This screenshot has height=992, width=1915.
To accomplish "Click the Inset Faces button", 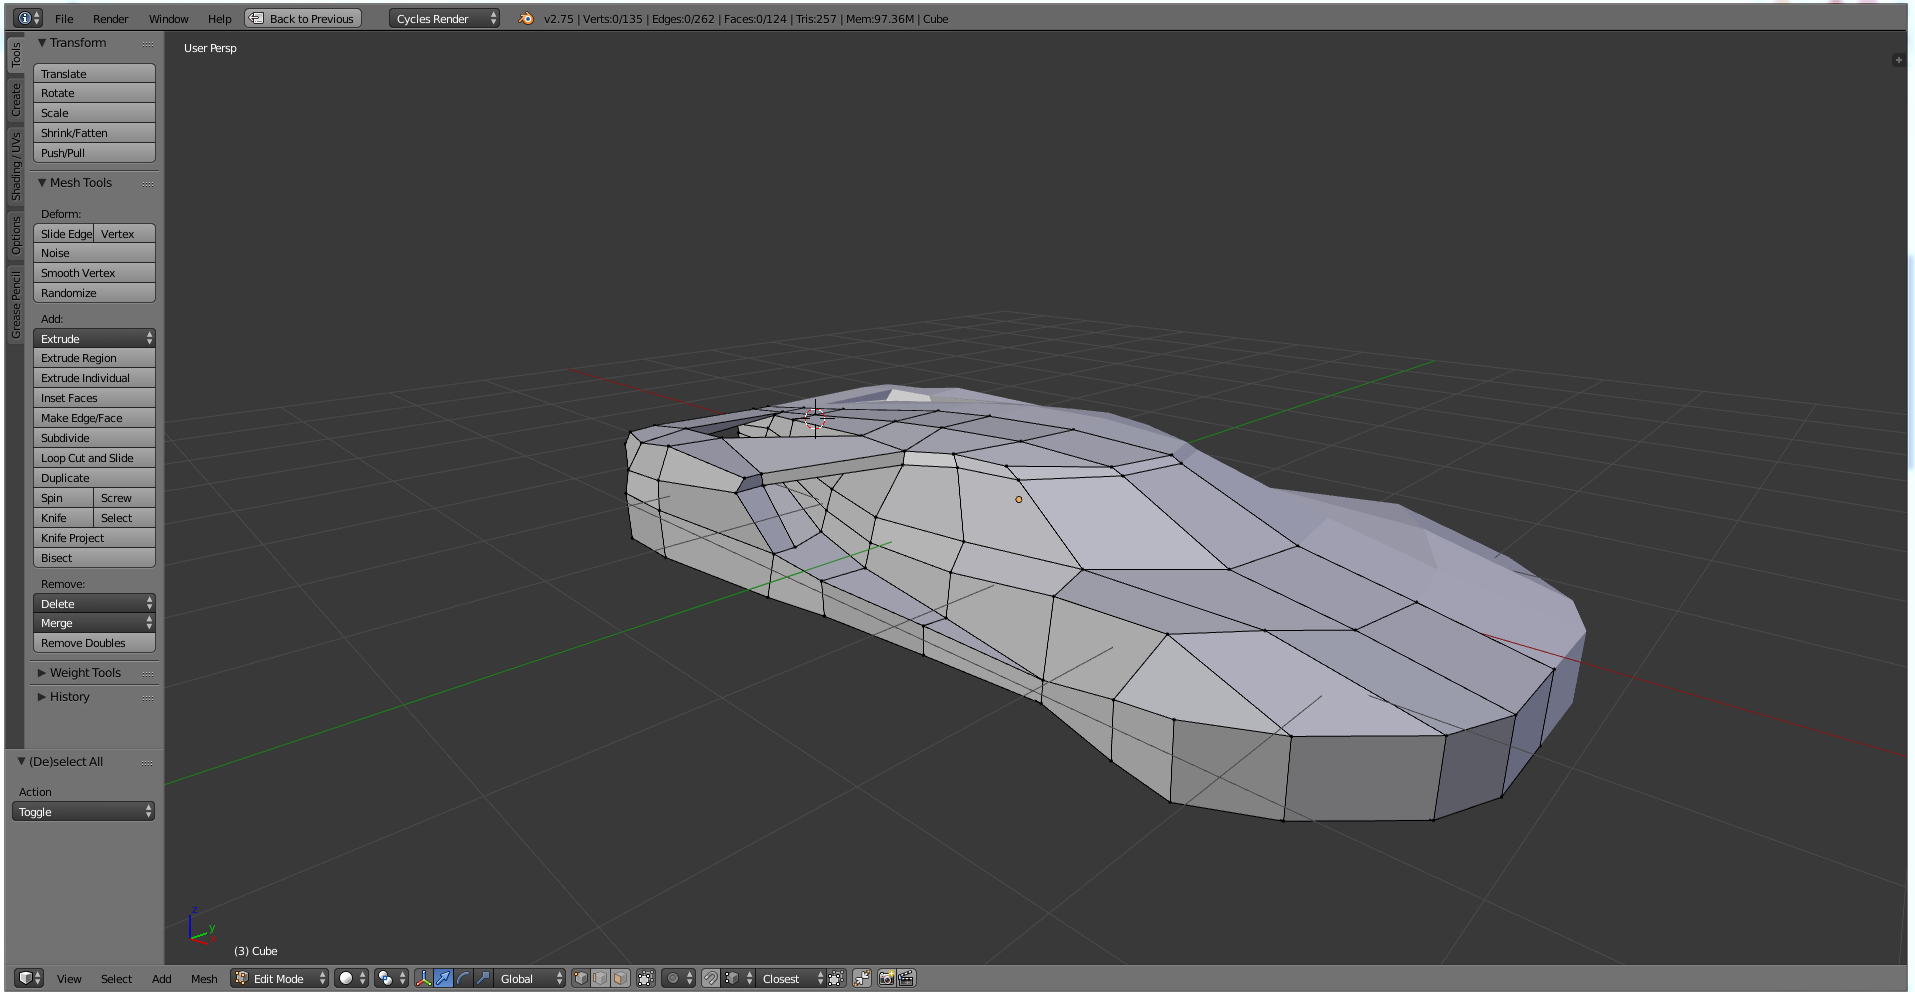I will 94,398.
